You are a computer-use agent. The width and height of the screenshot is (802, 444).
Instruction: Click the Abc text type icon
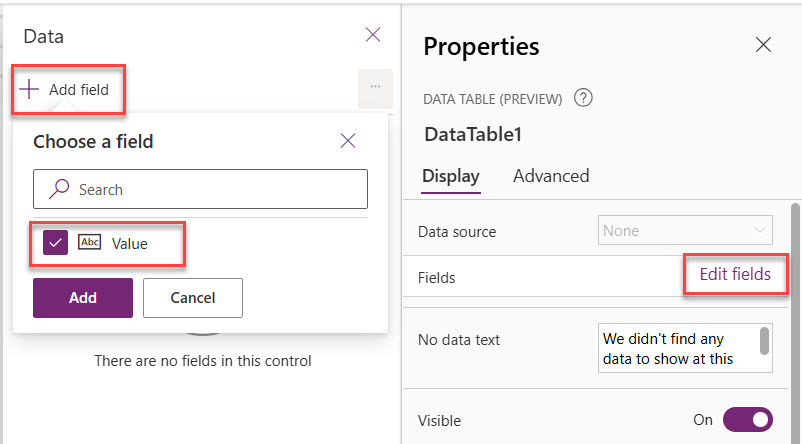[90, 243]
